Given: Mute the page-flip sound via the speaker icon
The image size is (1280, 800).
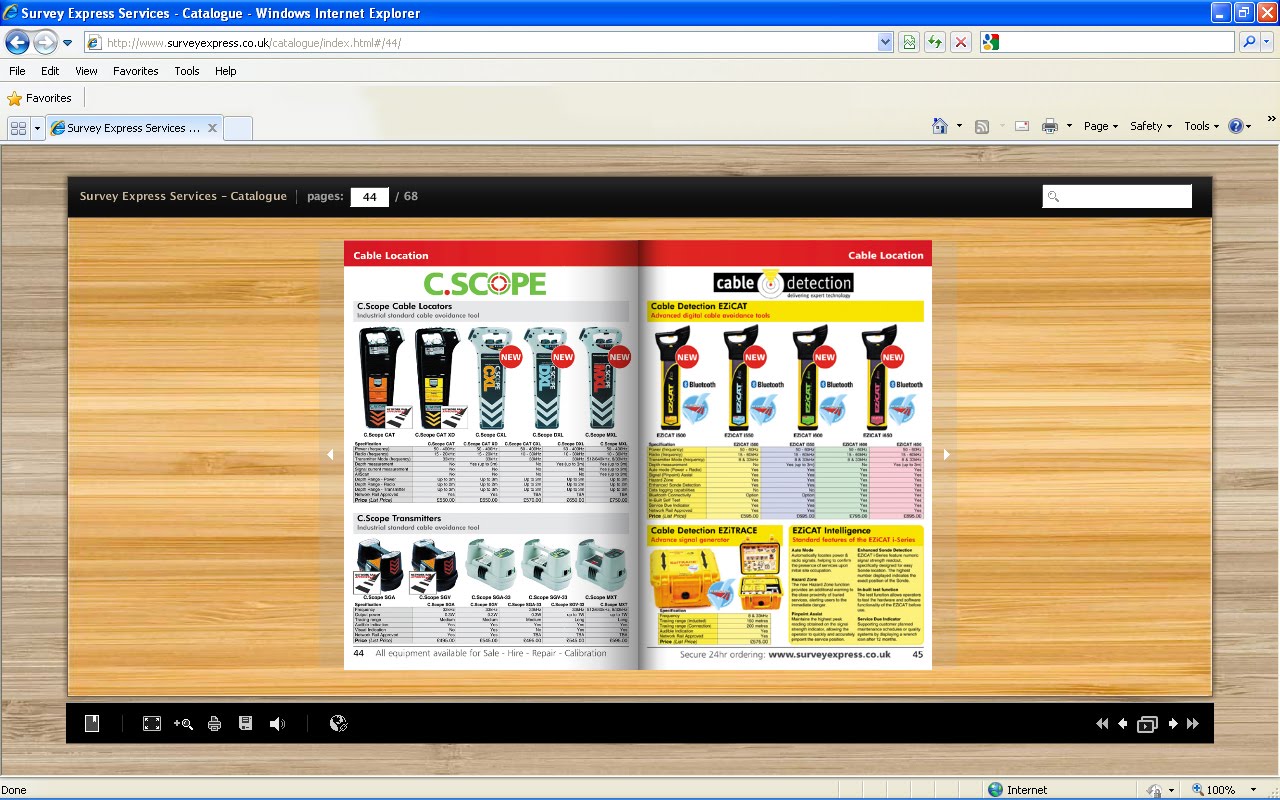Looking at the screenshot, I should tap(277, 723).
